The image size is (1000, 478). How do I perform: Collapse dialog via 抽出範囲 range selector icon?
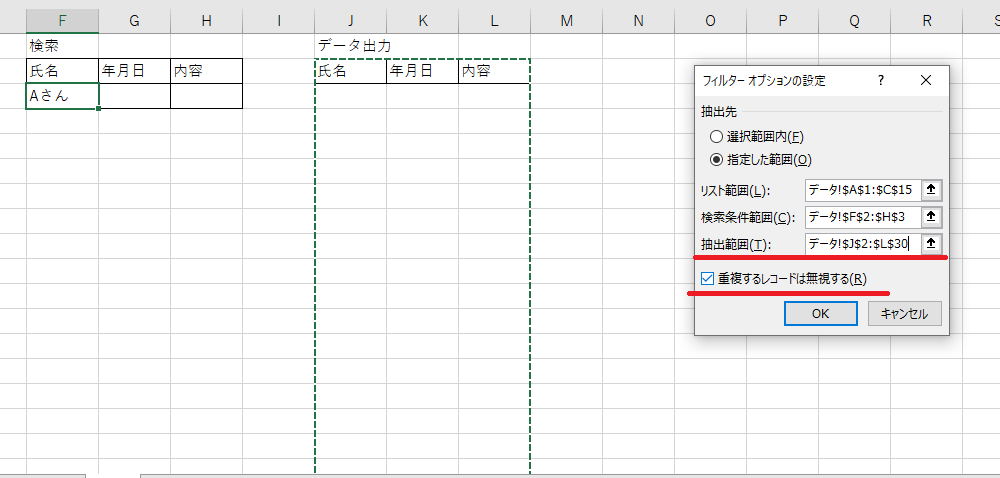pos(931,243)
